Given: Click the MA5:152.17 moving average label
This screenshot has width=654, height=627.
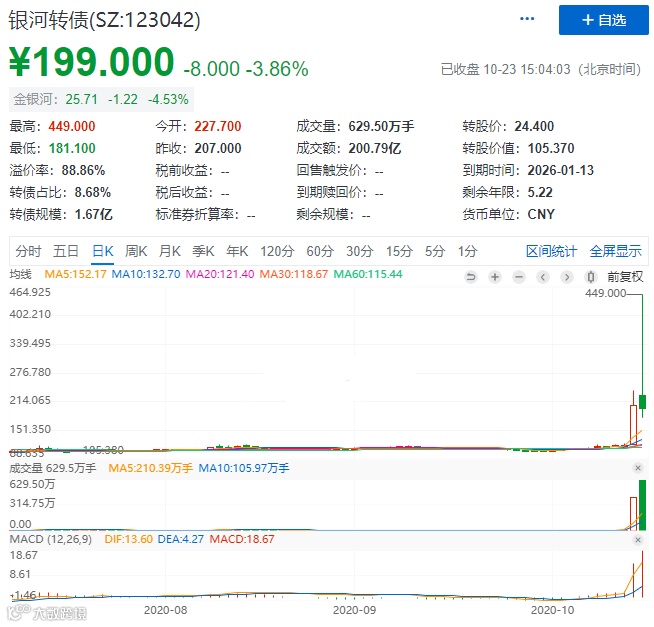Looking at the screenshot, I should (x=75, y=274).
